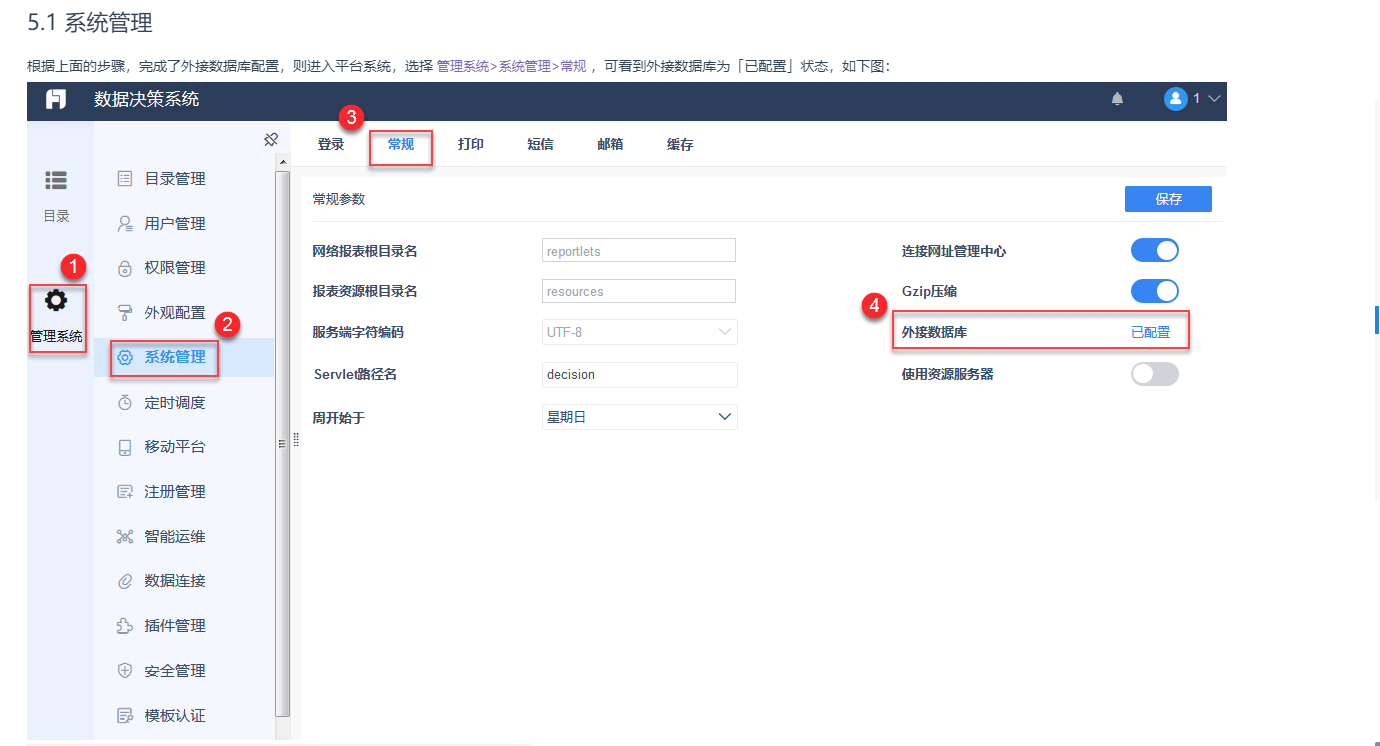The width and height of the screenshot is (1380, 746).
Task: Click the 网络报表根目录名 label
Action: (x=365, y=251)
